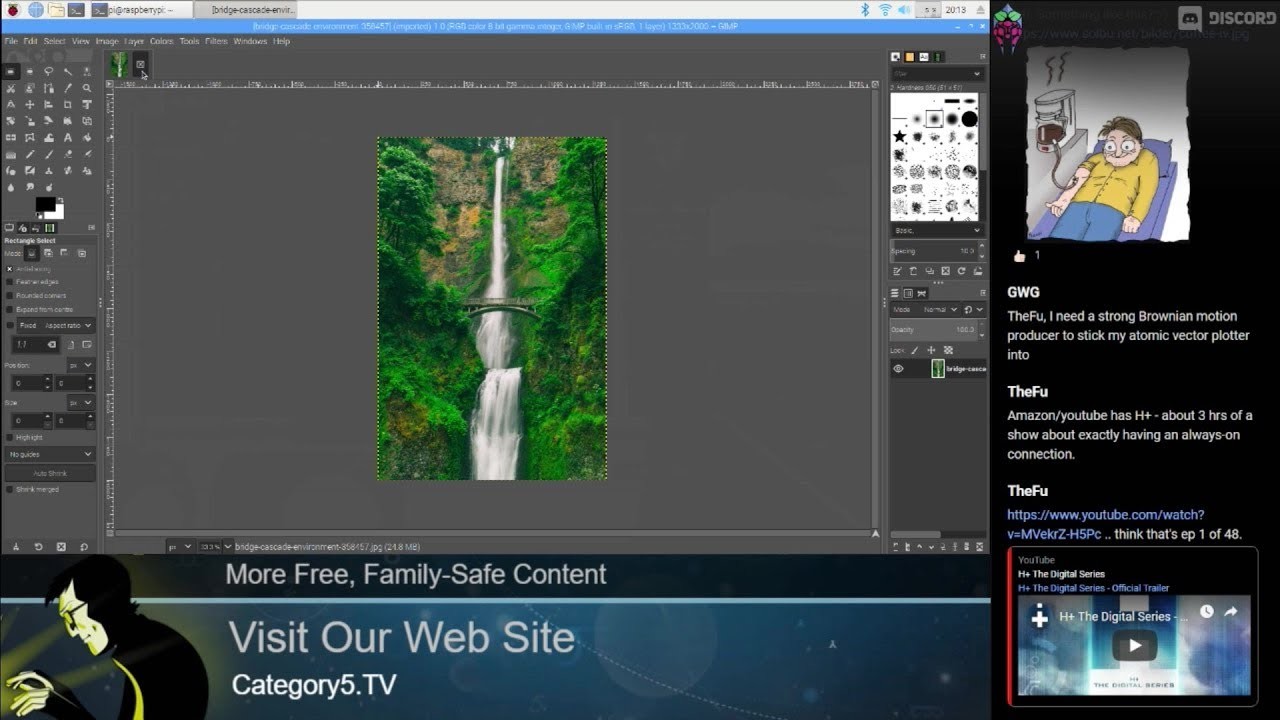This screenshot has width=1280, height=720.
Task: Enable Shrink merged checkbox
Action: [x=10, y=489]
